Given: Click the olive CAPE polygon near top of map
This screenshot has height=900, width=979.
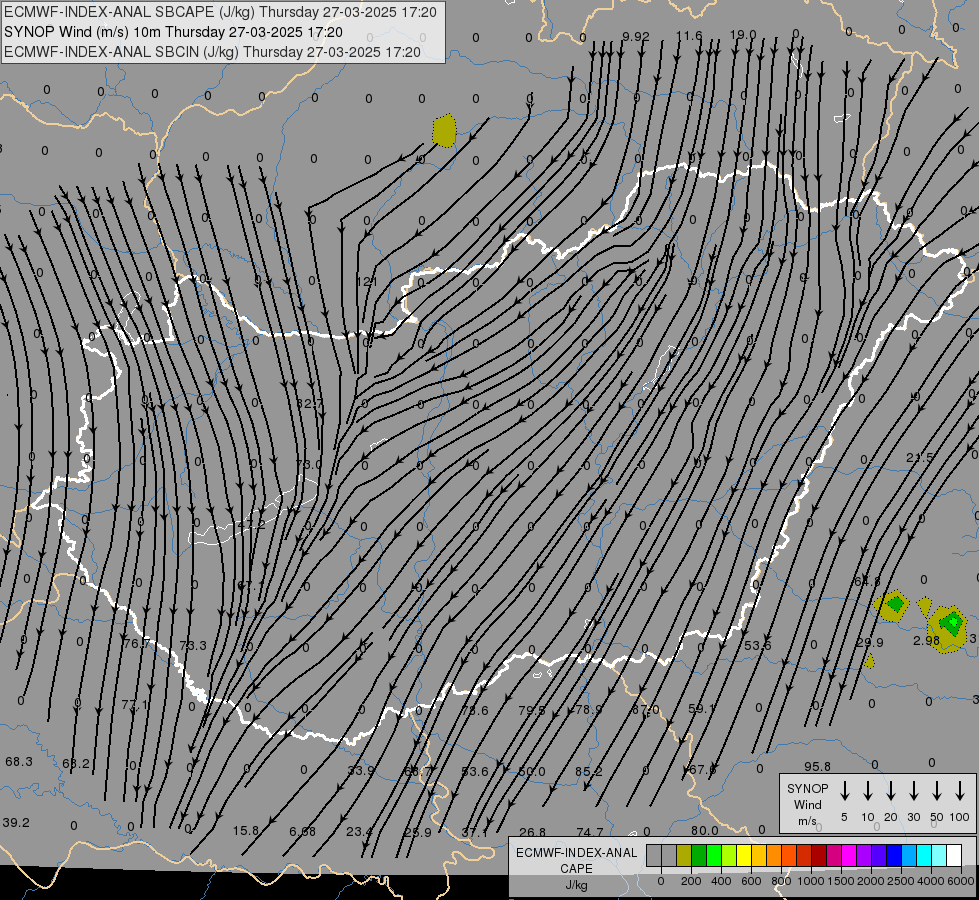Looking at the screenshot, I should point(444,131).
